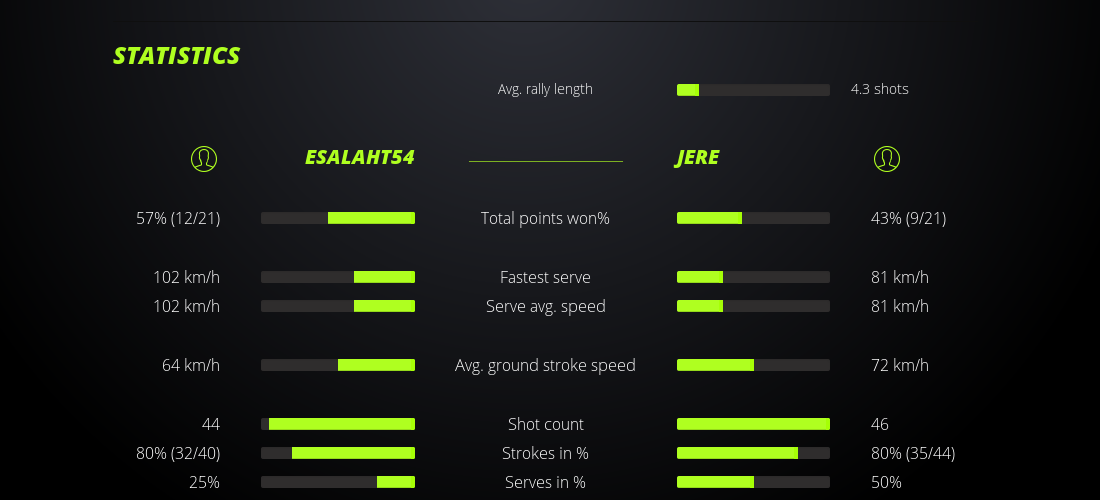Click the 4.3 shots value
1100x500 pixels.
point(879,89)
